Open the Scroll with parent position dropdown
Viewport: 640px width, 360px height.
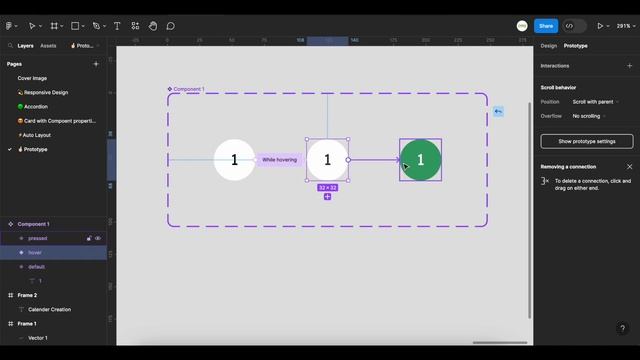[595, 102]
